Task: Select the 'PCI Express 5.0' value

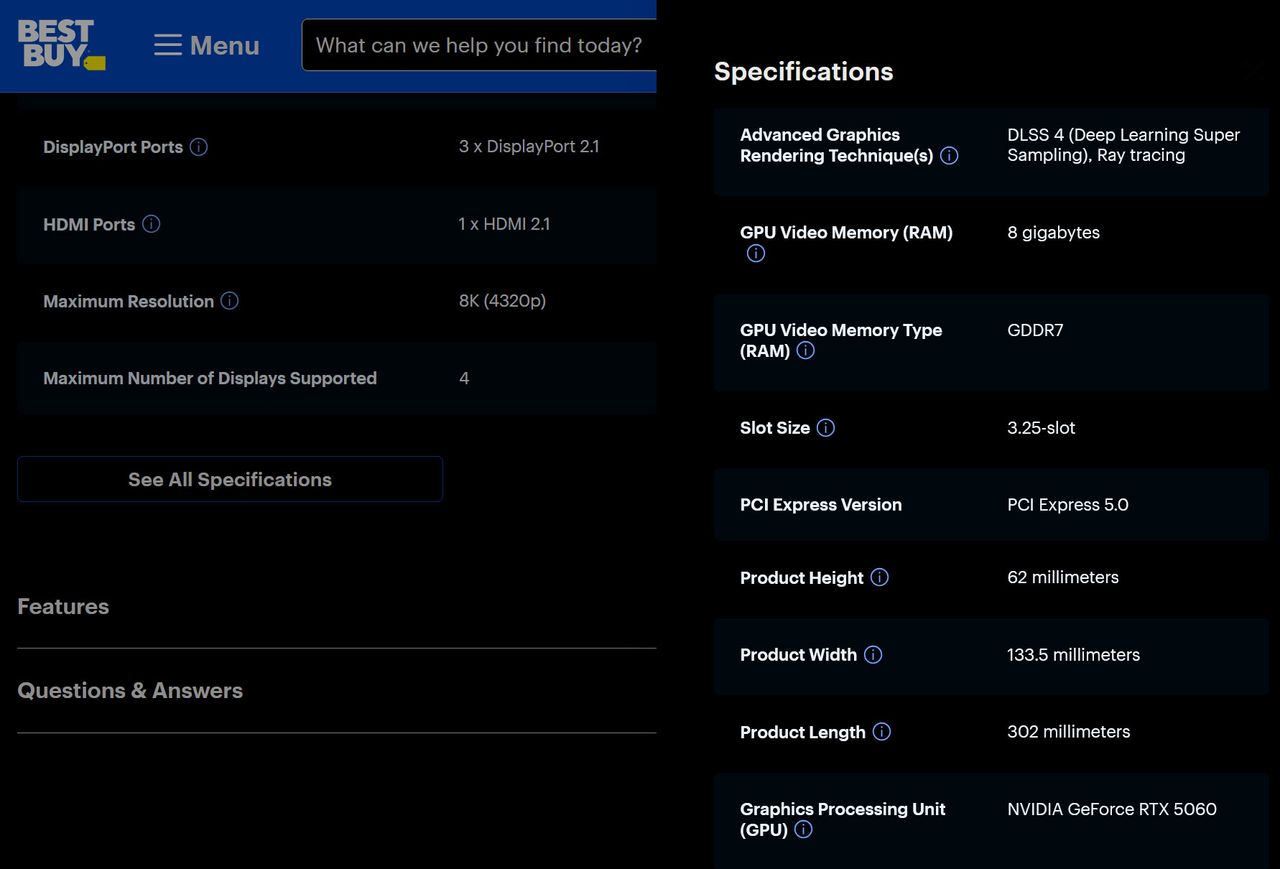Action: [x=1068, y=505]
